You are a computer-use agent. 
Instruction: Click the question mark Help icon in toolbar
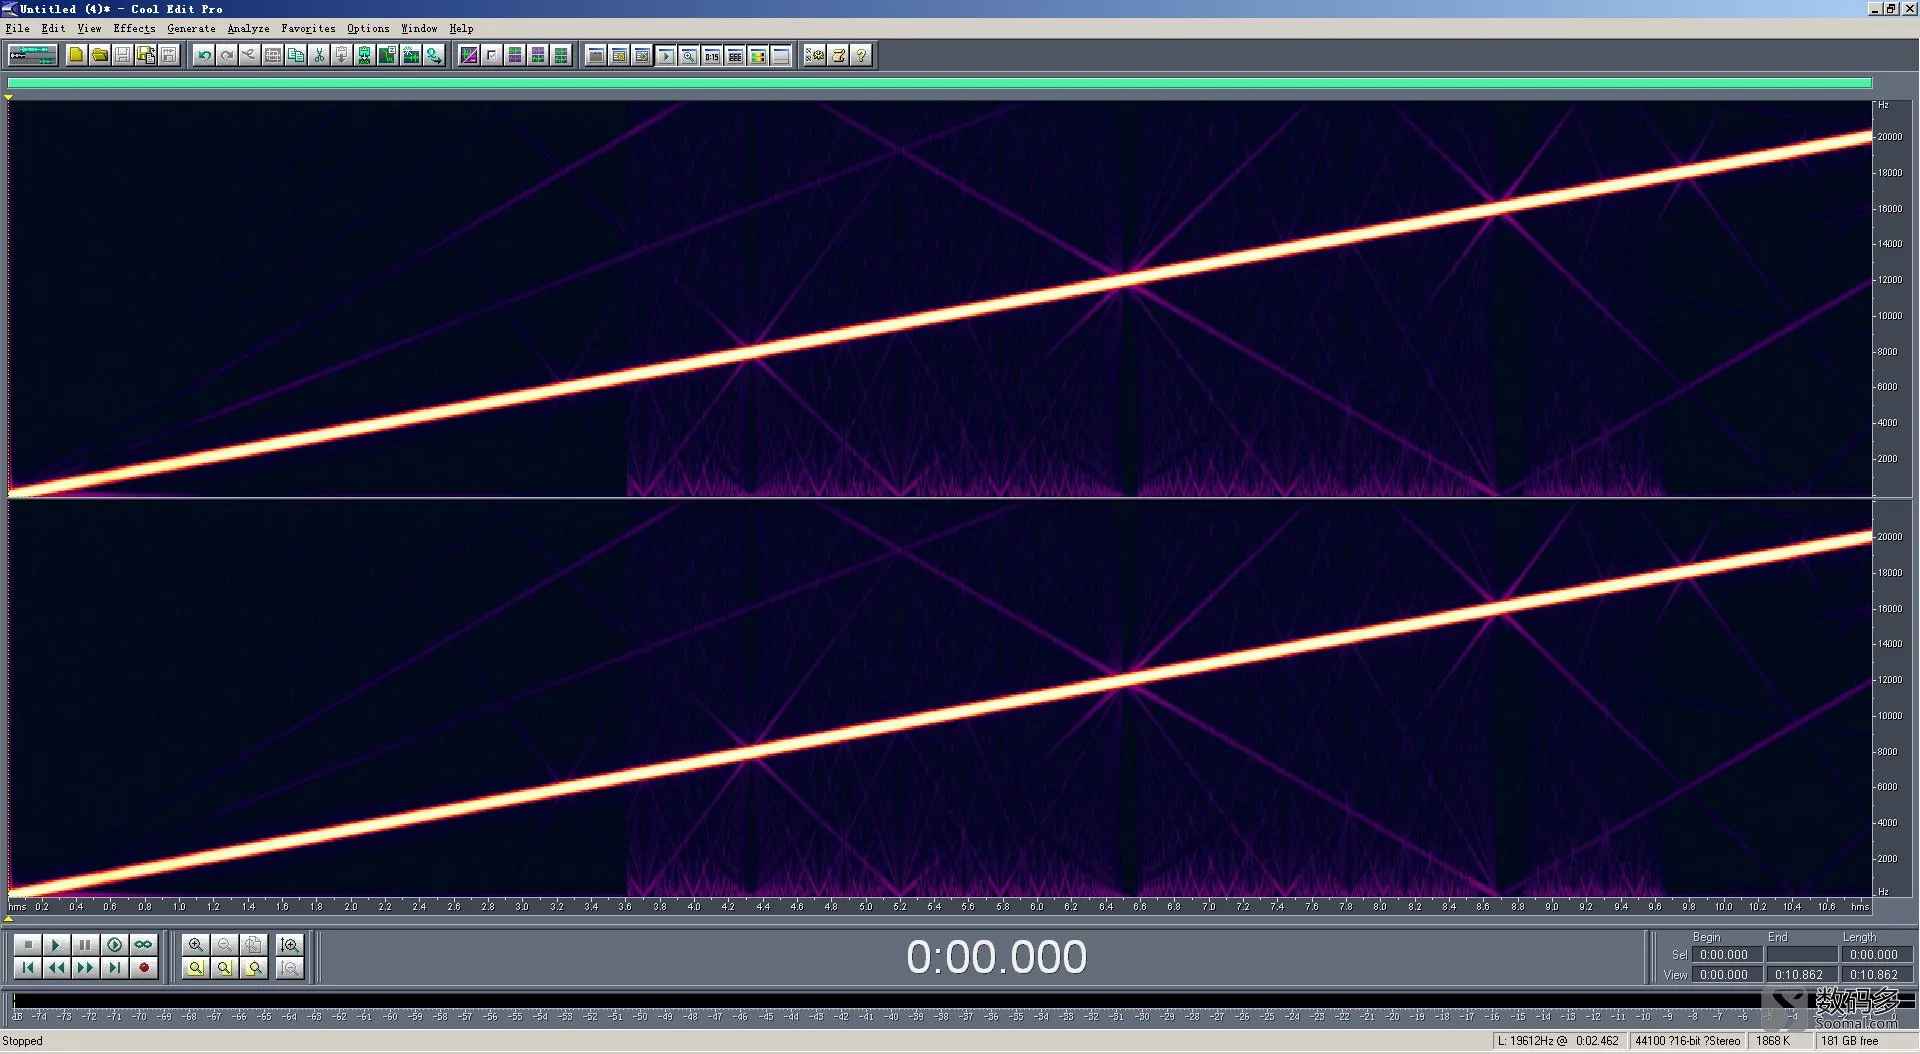coord(862,55)
